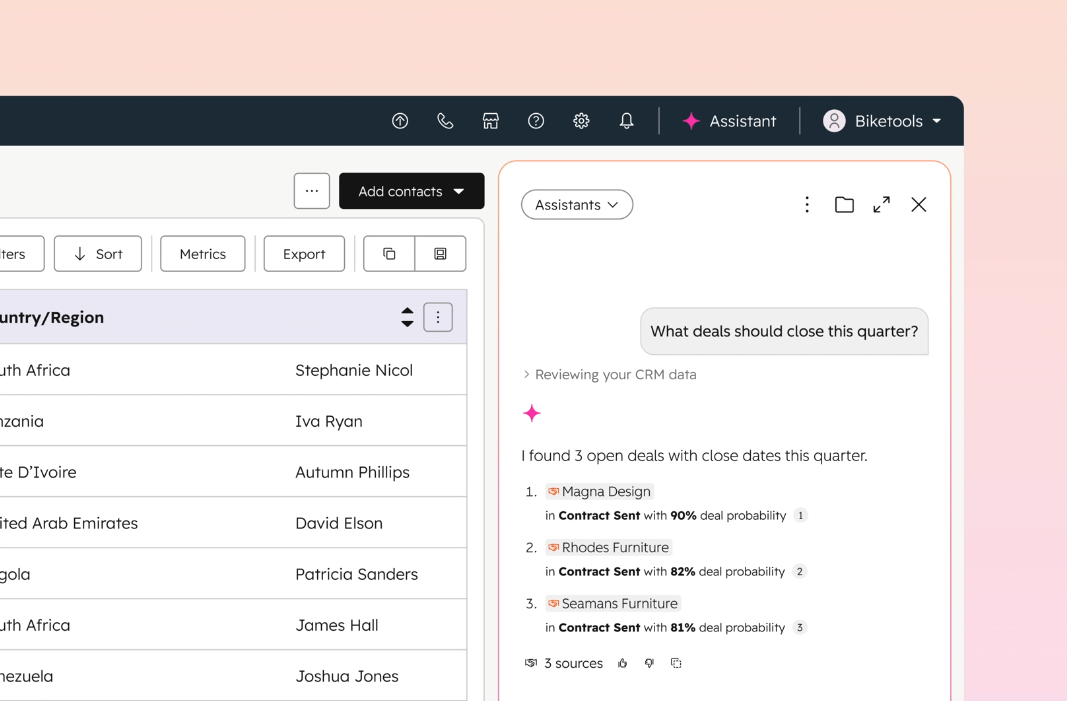Open the Assistant from the top bar
Viewport: 1067px width, 701px height.
729,121
